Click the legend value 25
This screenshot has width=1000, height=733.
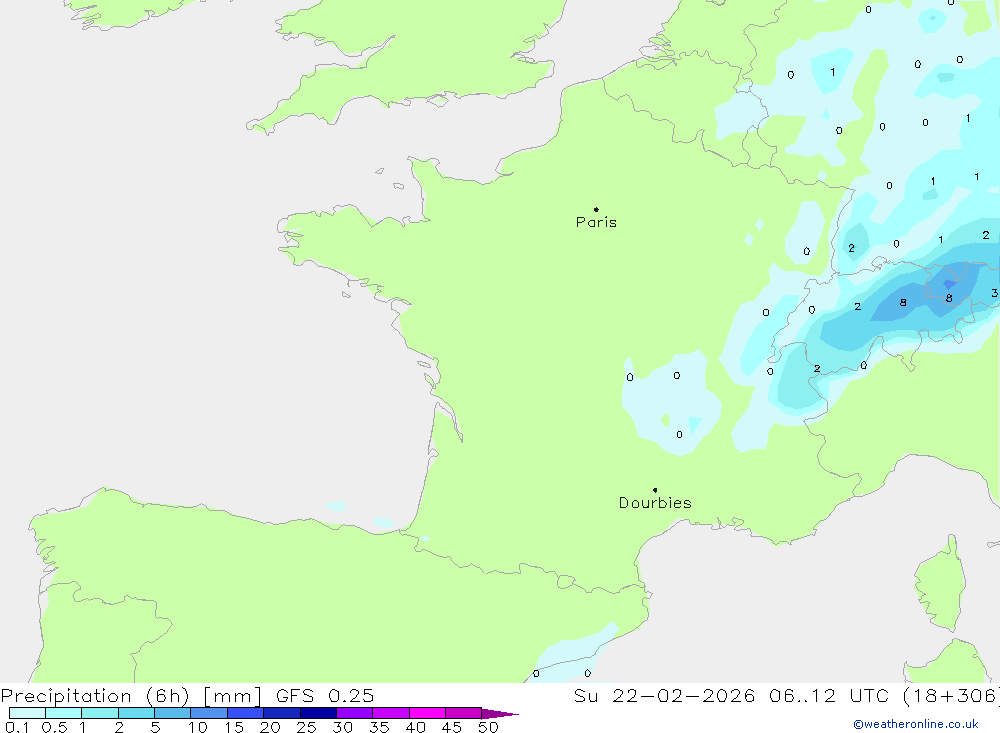307,727
